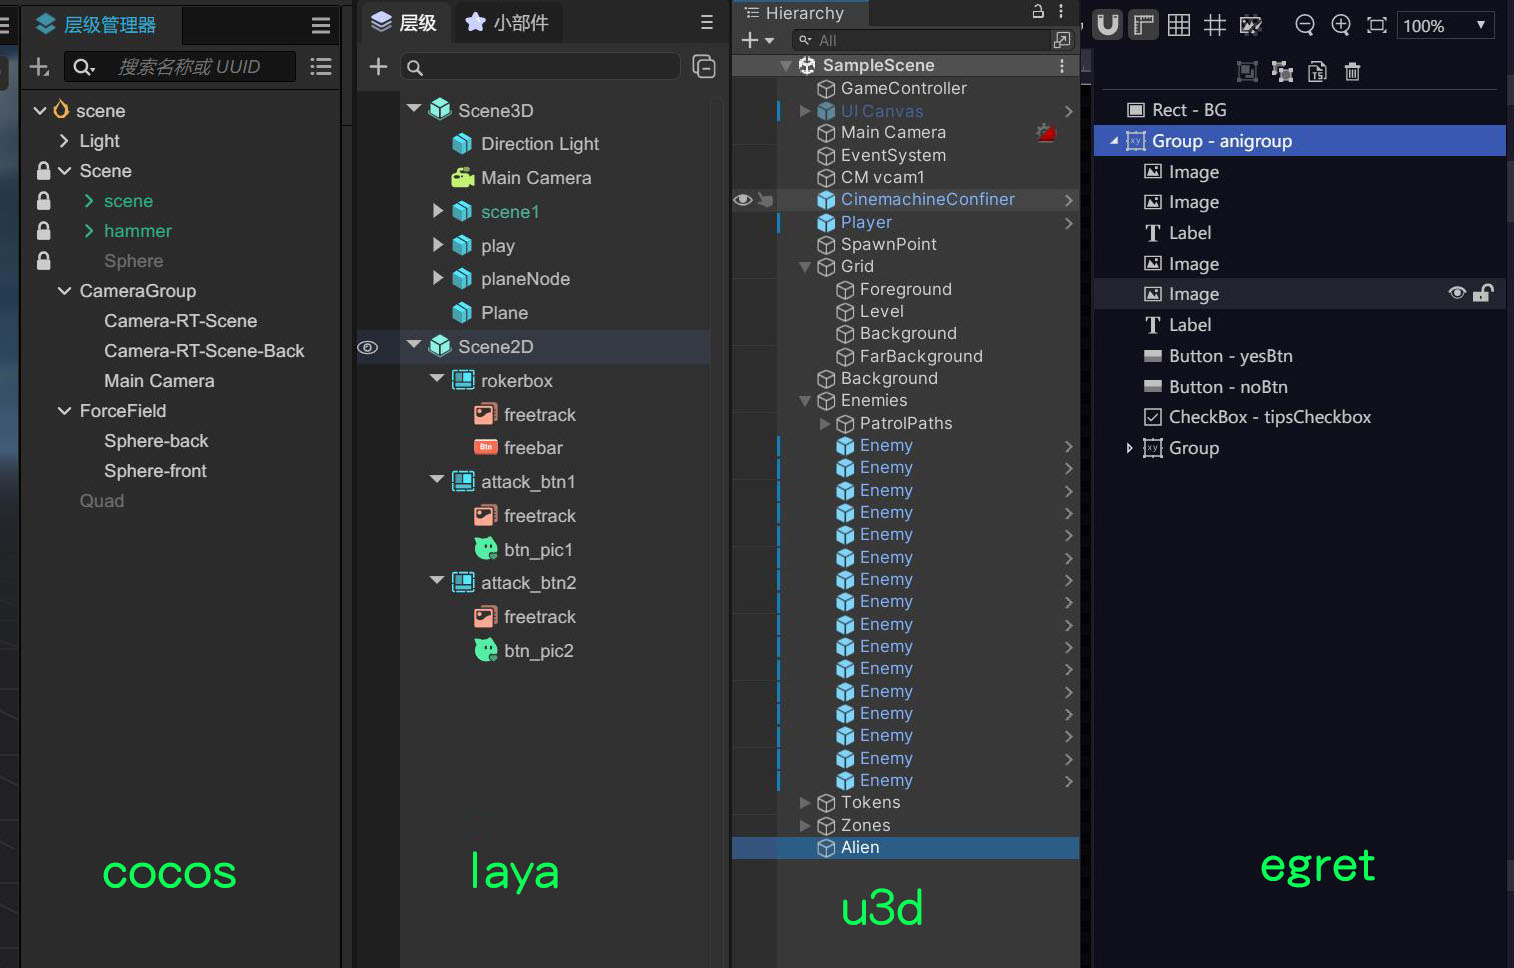1514x968 pixels.
Task: Click the copy icon beside the Laya search
Action: pyautogui.click(x=704, y=67)
